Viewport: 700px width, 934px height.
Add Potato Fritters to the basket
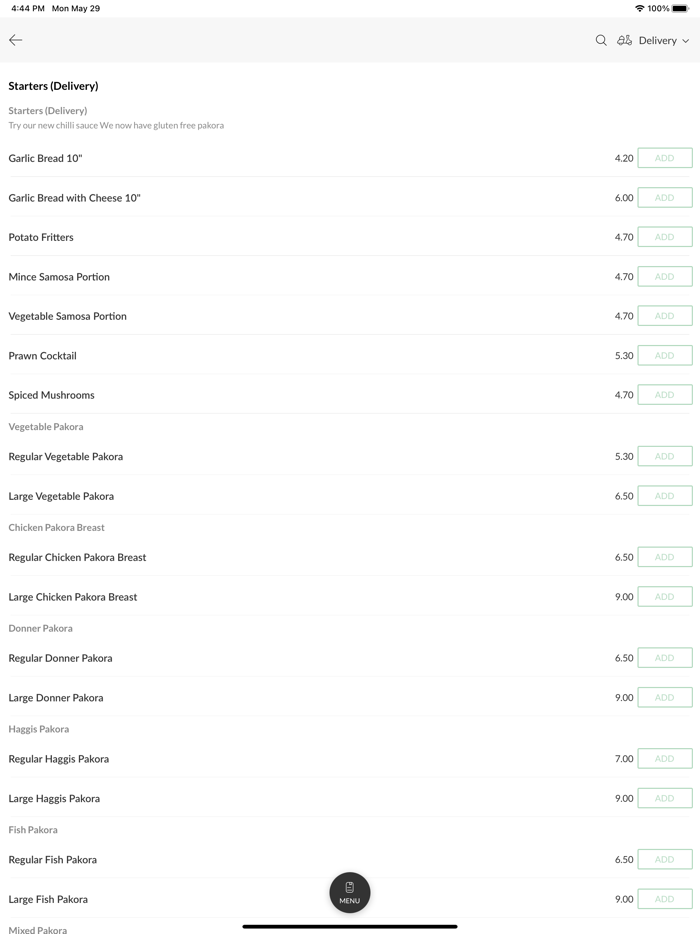(664, 237)
